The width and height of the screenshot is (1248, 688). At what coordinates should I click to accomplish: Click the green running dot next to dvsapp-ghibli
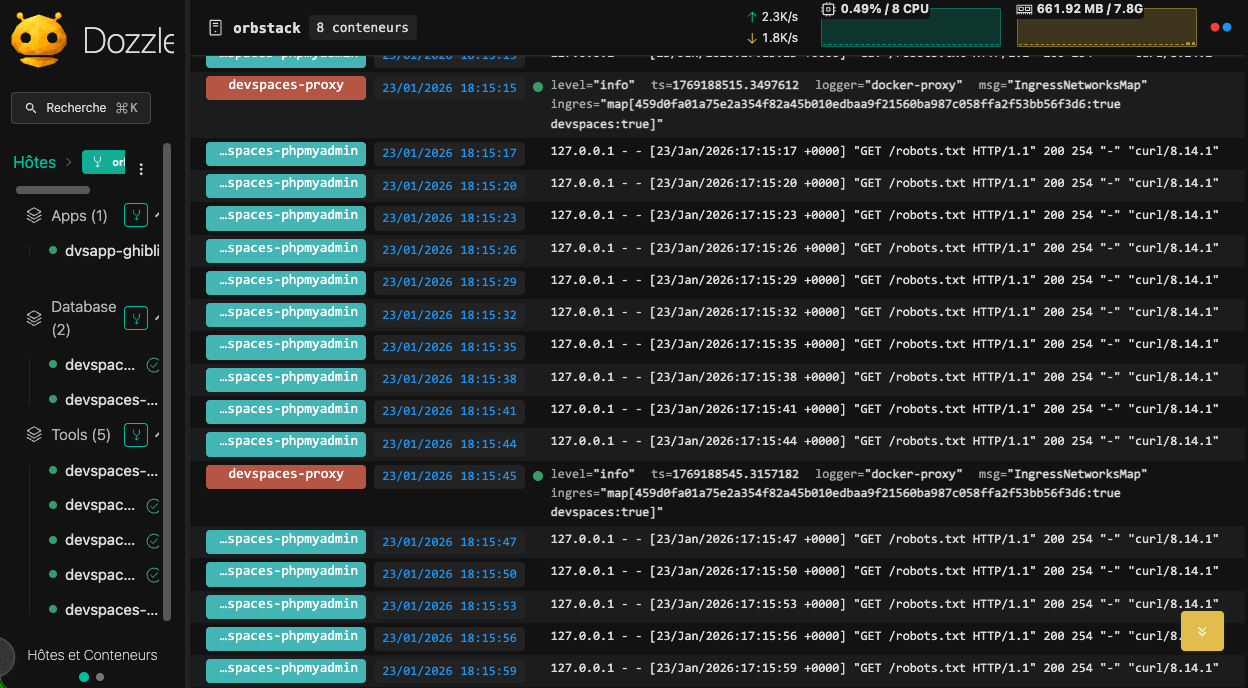coord(53,251)
